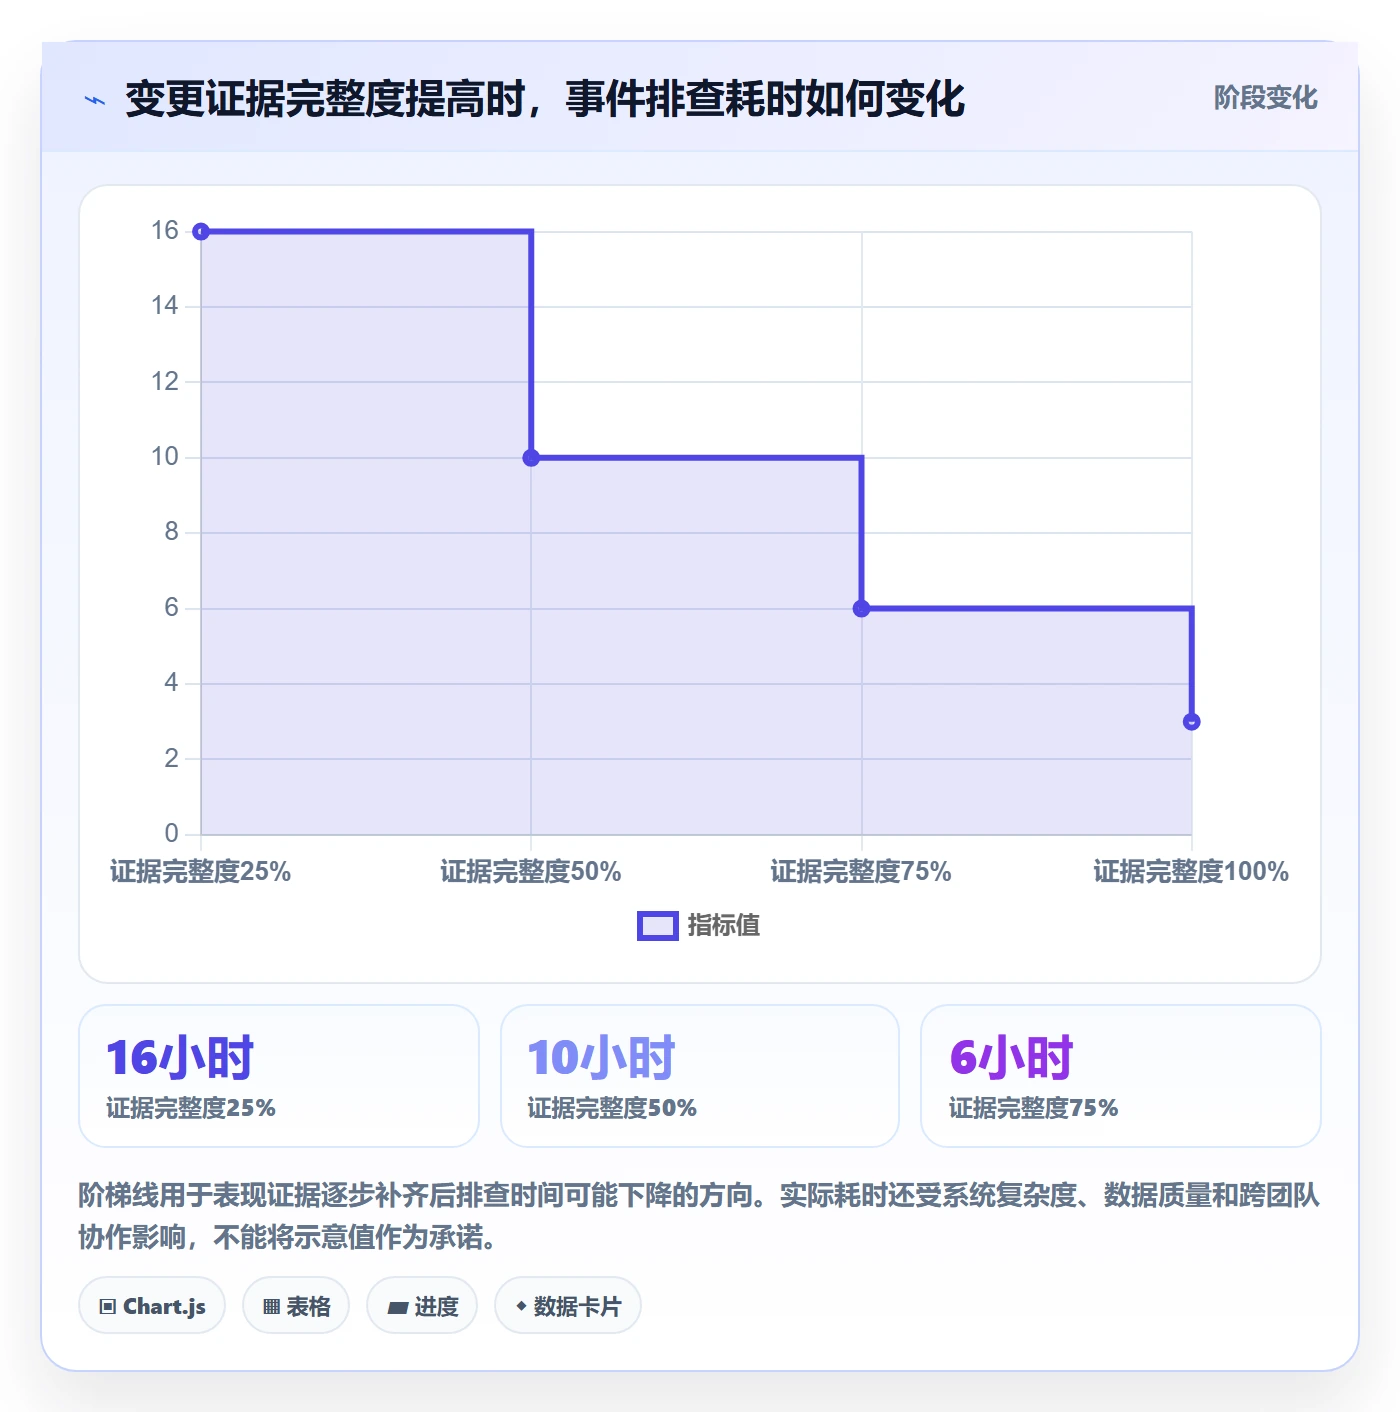This screenshot has width=1400, height=1412.
Task: Click the 证据完整度25% caption under 16小时
Action: pyautogui.click(x=191, y=1108)
